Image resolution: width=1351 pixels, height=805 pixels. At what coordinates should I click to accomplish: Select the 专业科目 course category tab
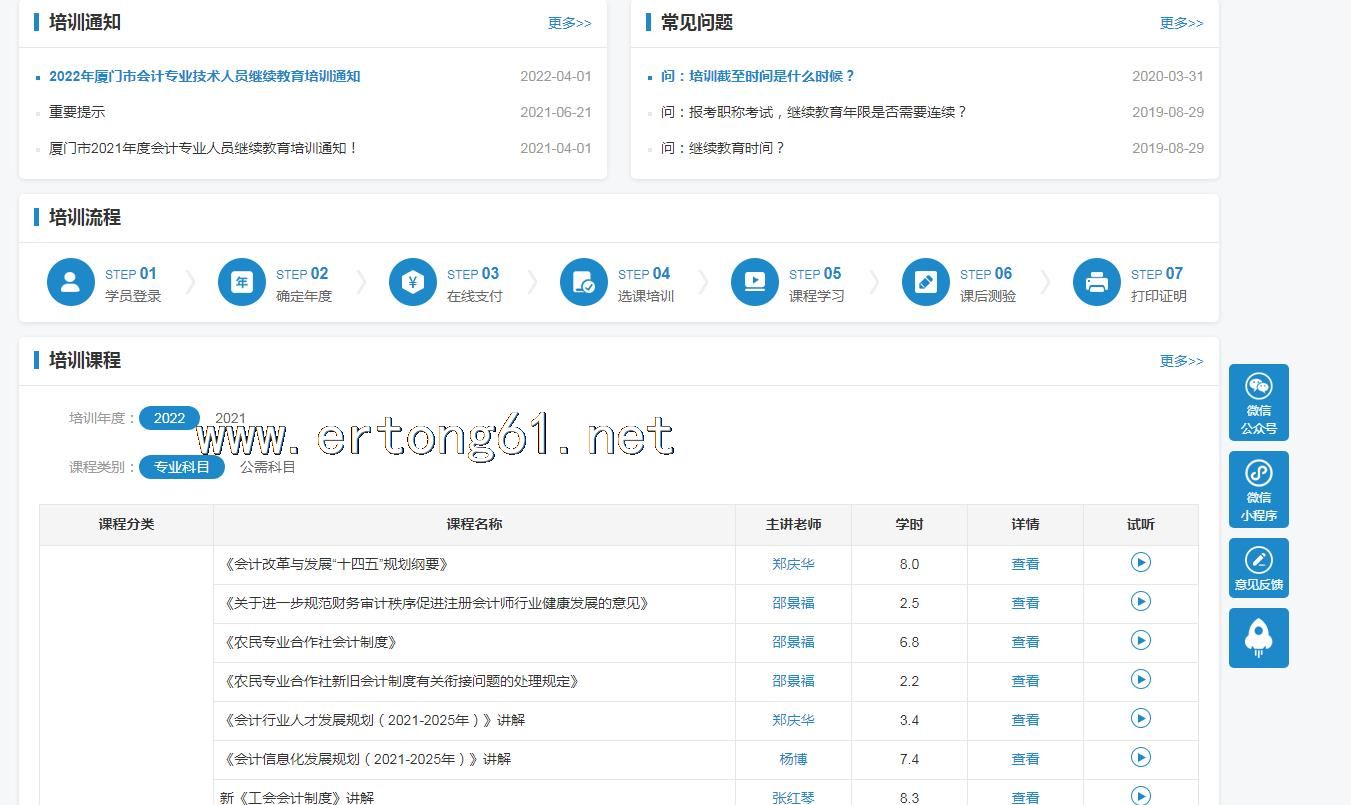point(182,467)
